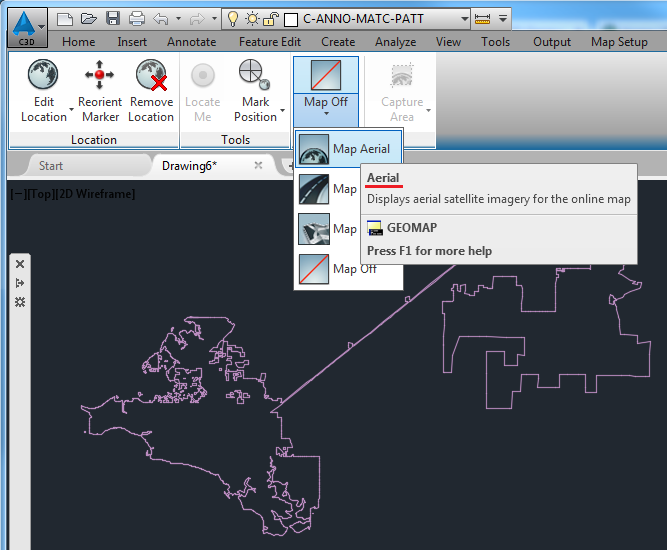Activate the Drawing6* file tab
This screenshot has width=667, height=550.
tap(189, 165)
